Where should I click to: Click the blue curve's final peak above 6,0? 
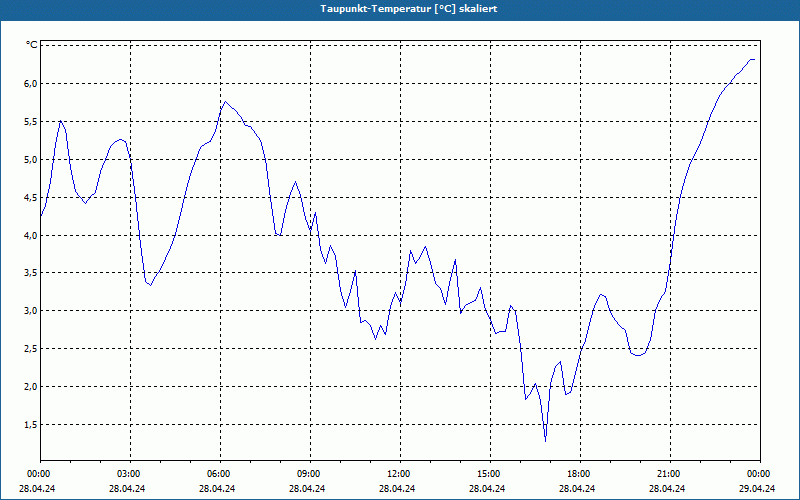coord(752,60)
